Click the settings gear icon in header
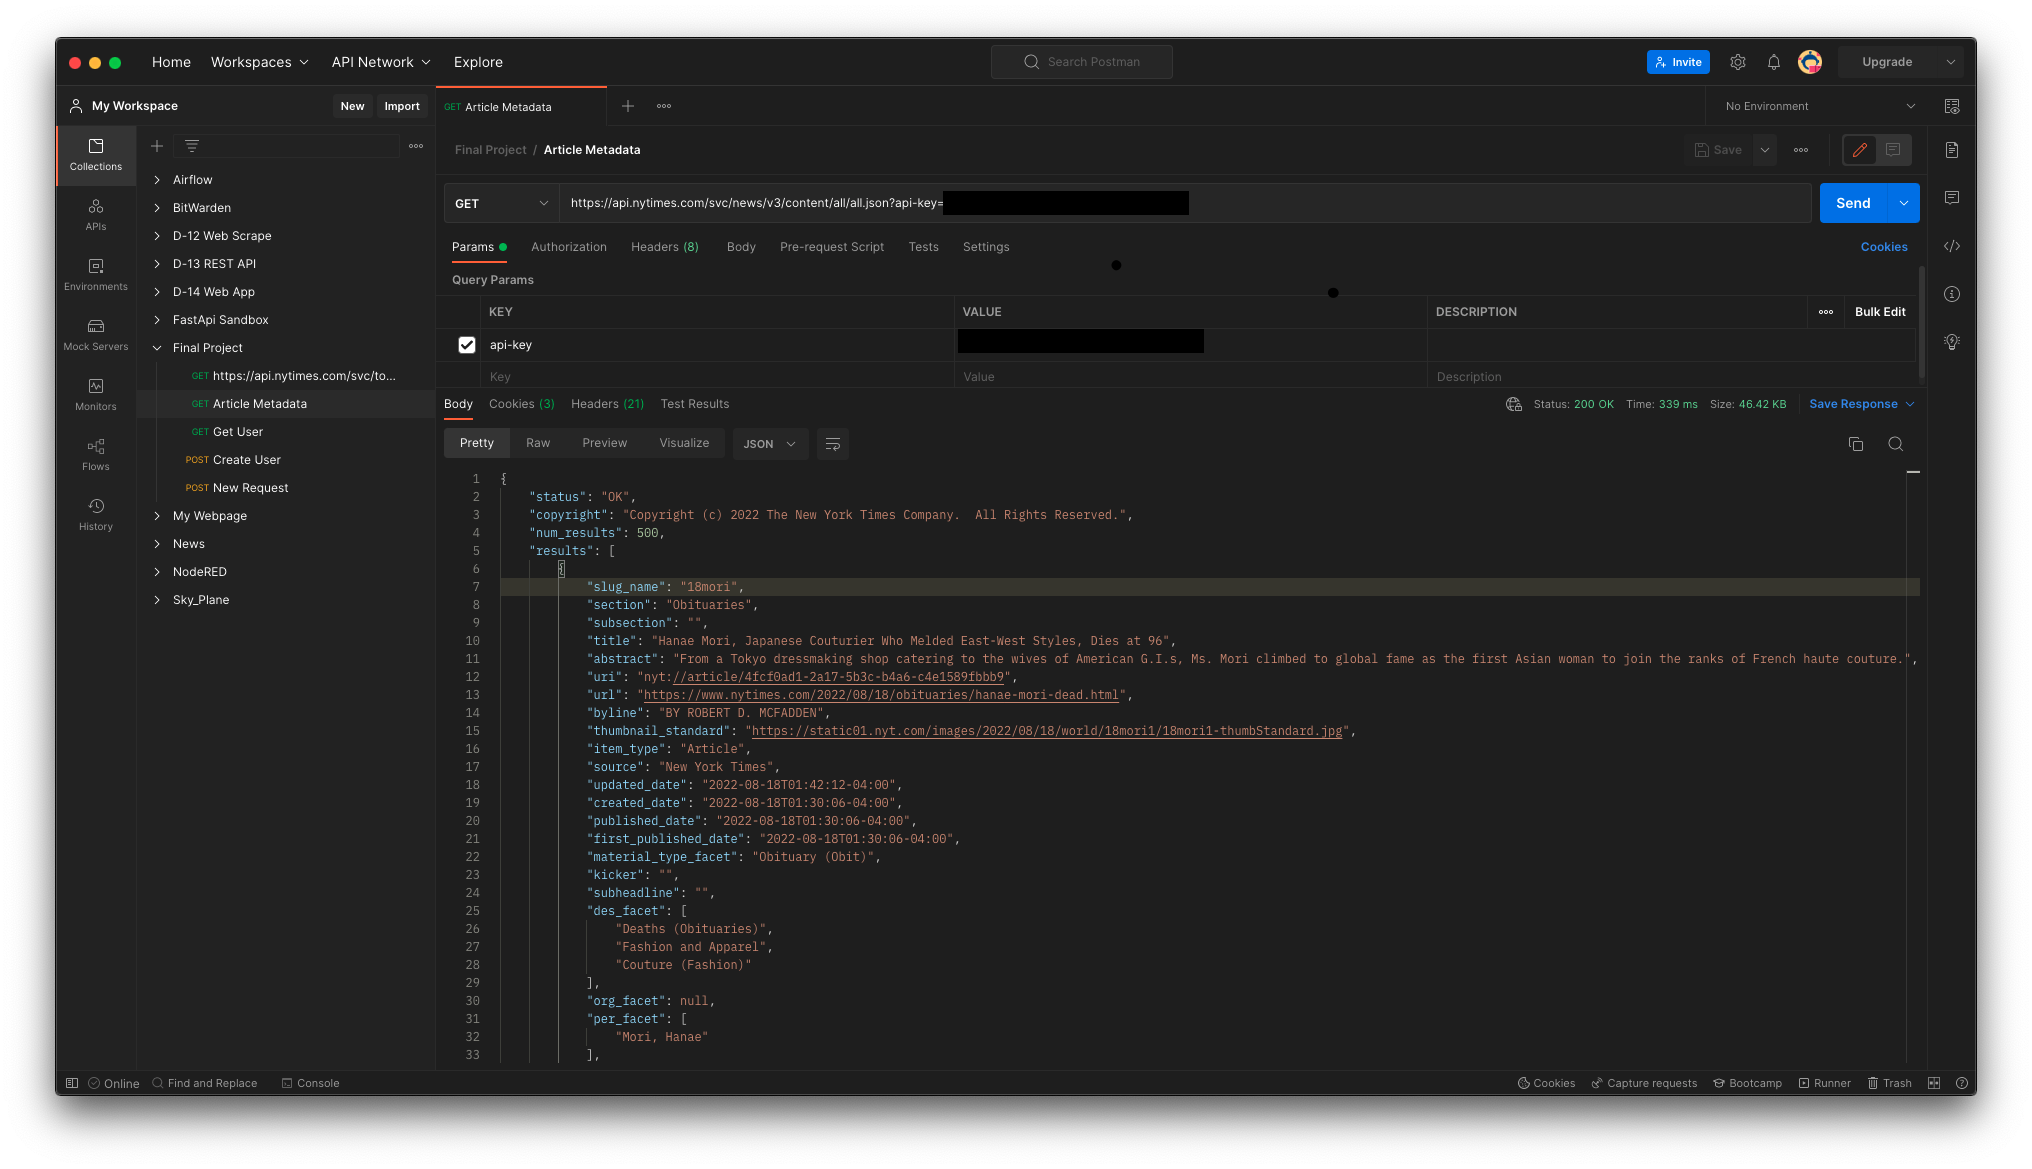The width and height of the screenshot is (2032, 1169). tap(1738, 62)
